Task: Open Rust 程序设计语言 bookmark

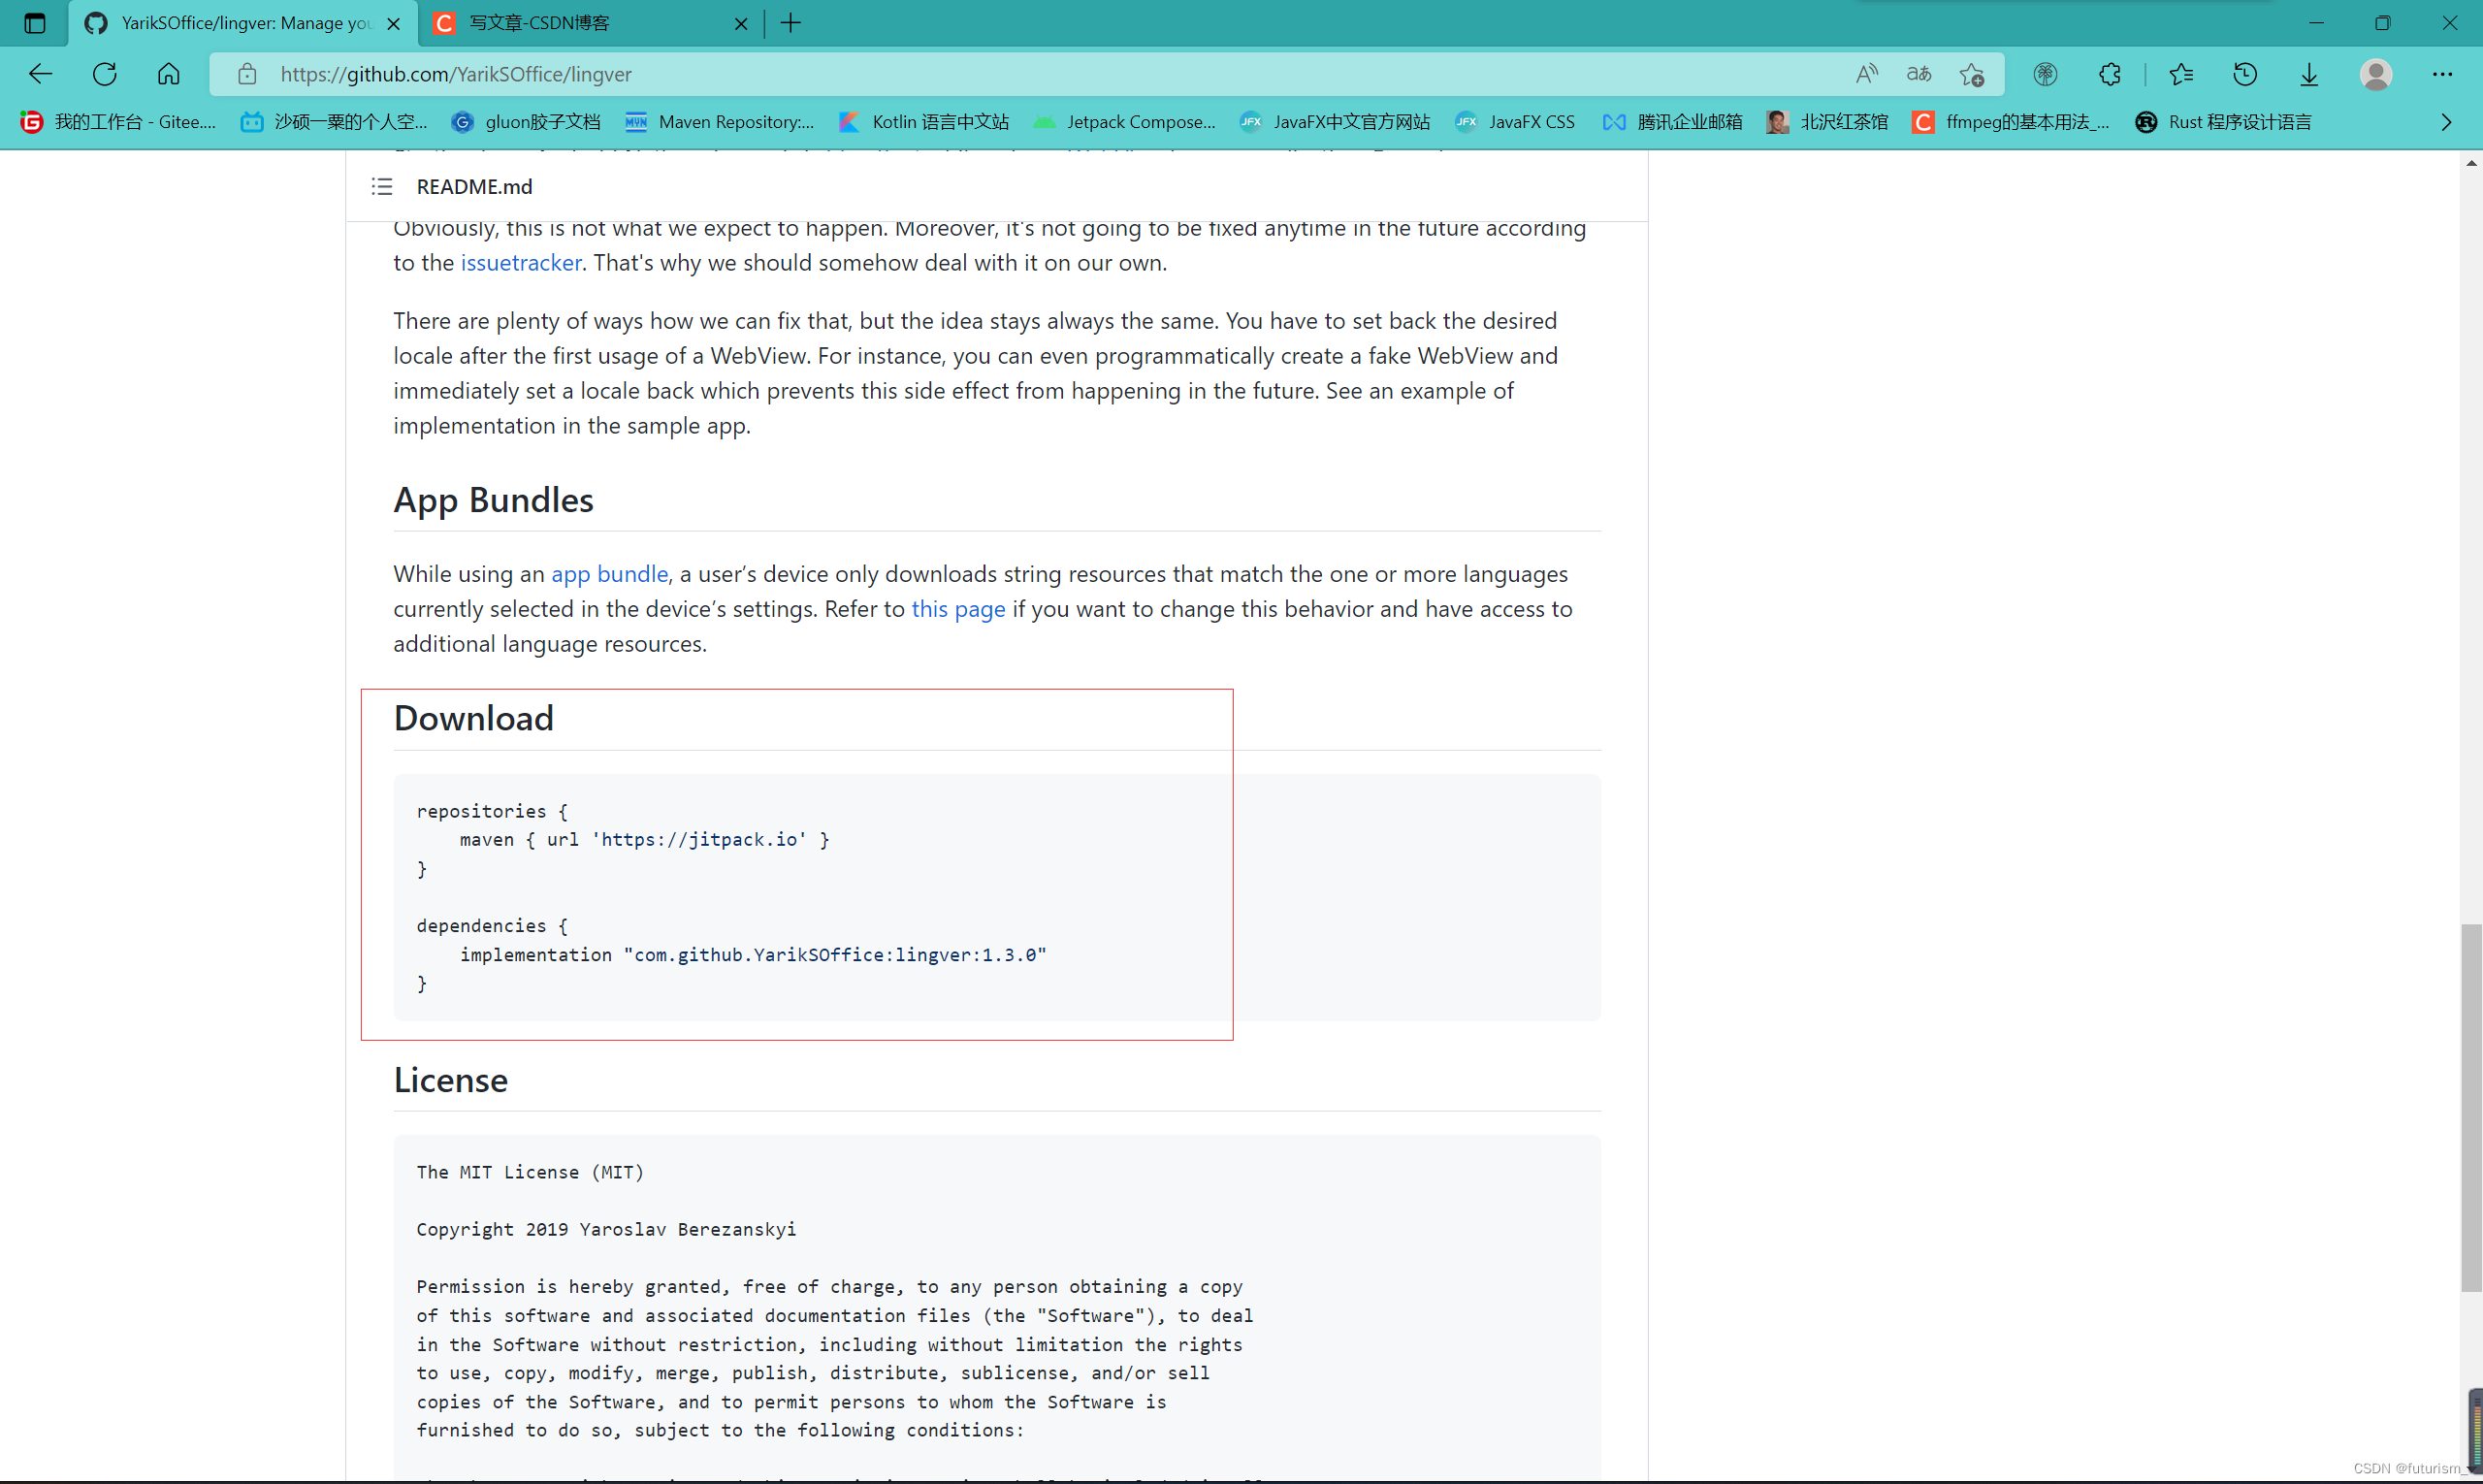Action: (x=2223, y=122)
